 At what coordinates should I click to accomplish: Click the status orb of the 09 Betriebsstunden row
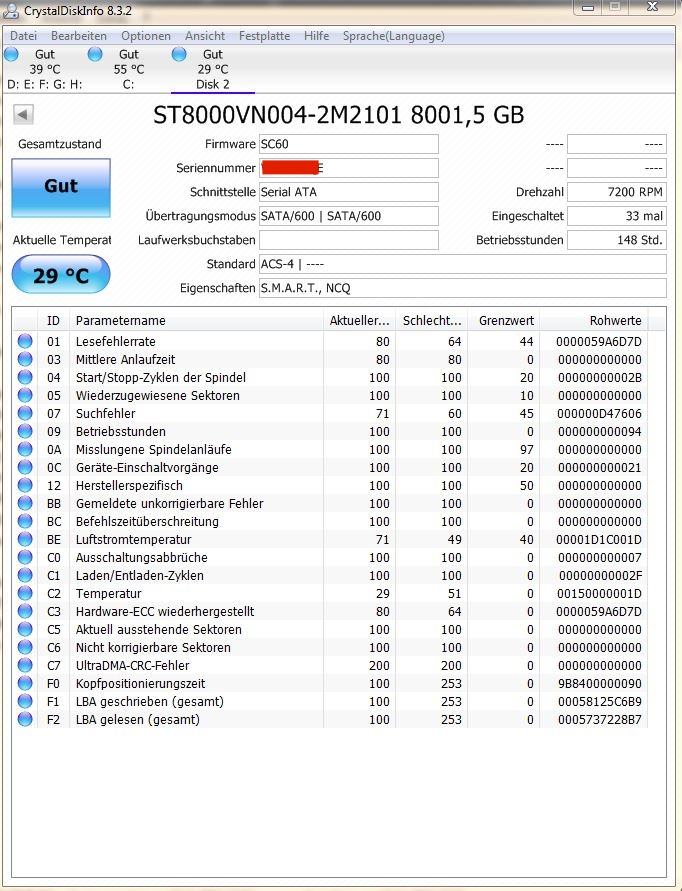click(25, 431)
